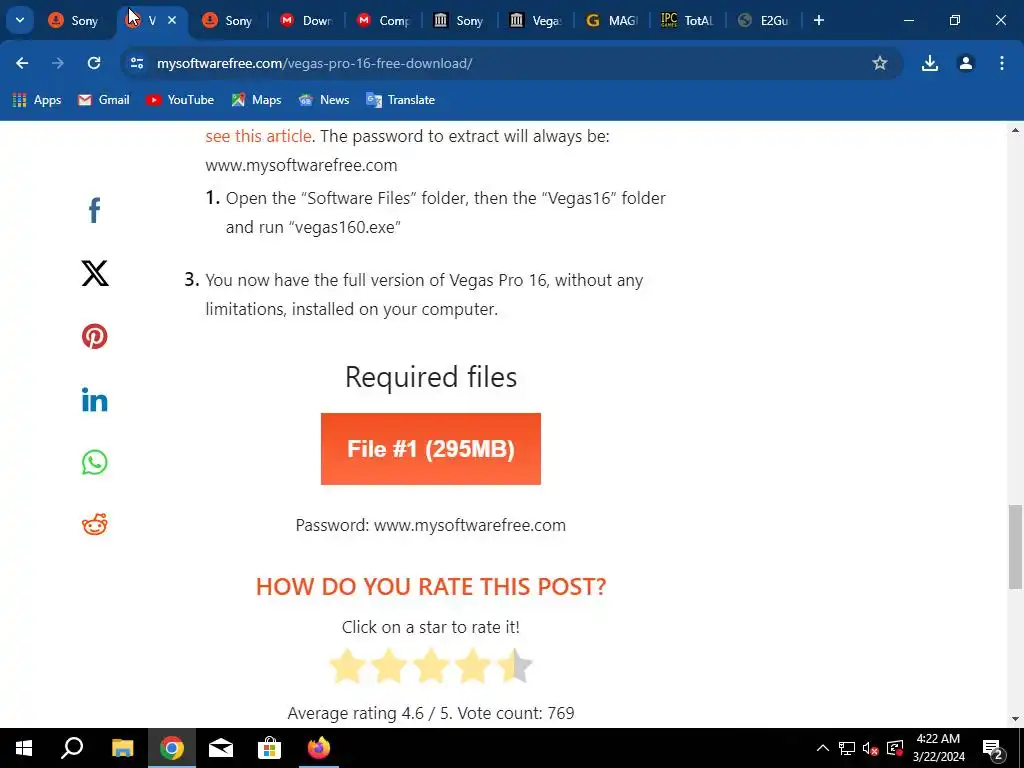The image size is (1024, 768).
Task: Click the scrollbar up arrow
Action: coord(1016,130)
